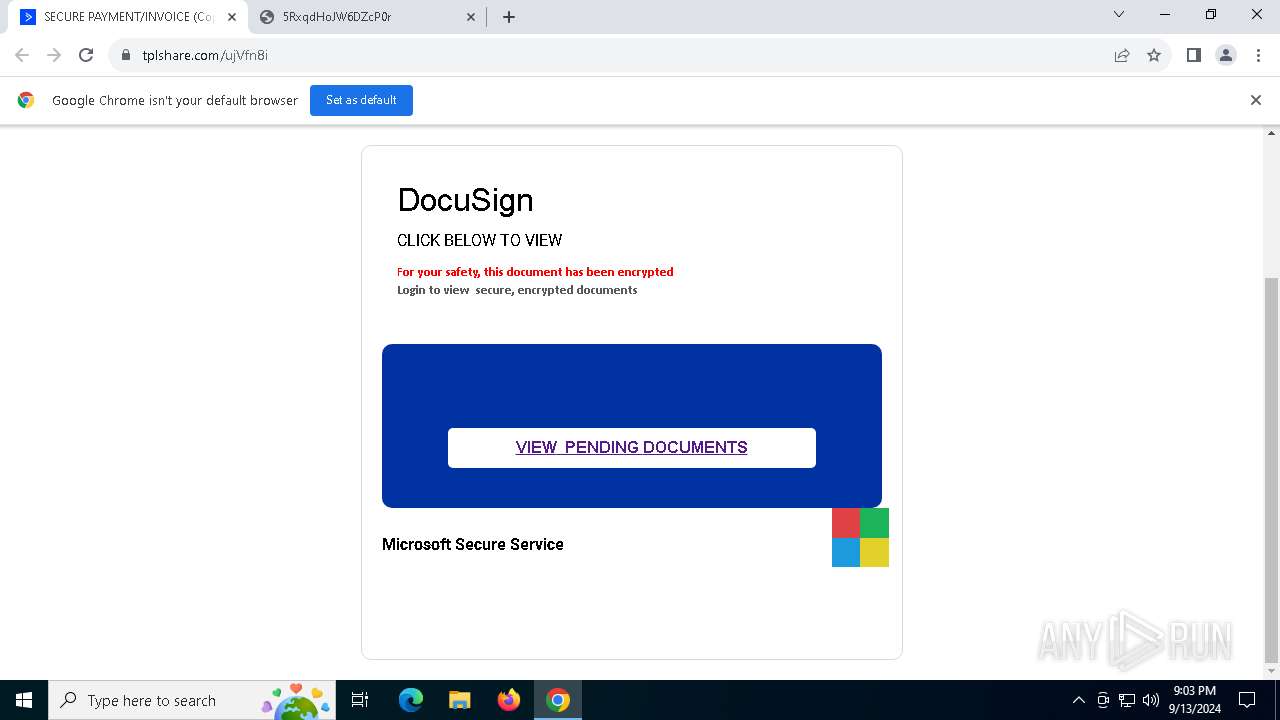Reload the current page
Image resolution: width=1280 pixels, height=720 pixels.
pyautogui.click(x=86, y=55)
